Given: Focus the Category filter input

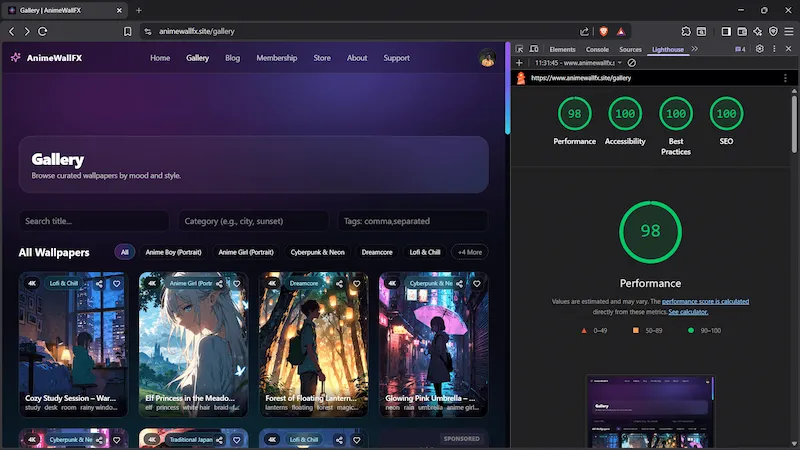Looking at the screenshot, I should 254,221.
